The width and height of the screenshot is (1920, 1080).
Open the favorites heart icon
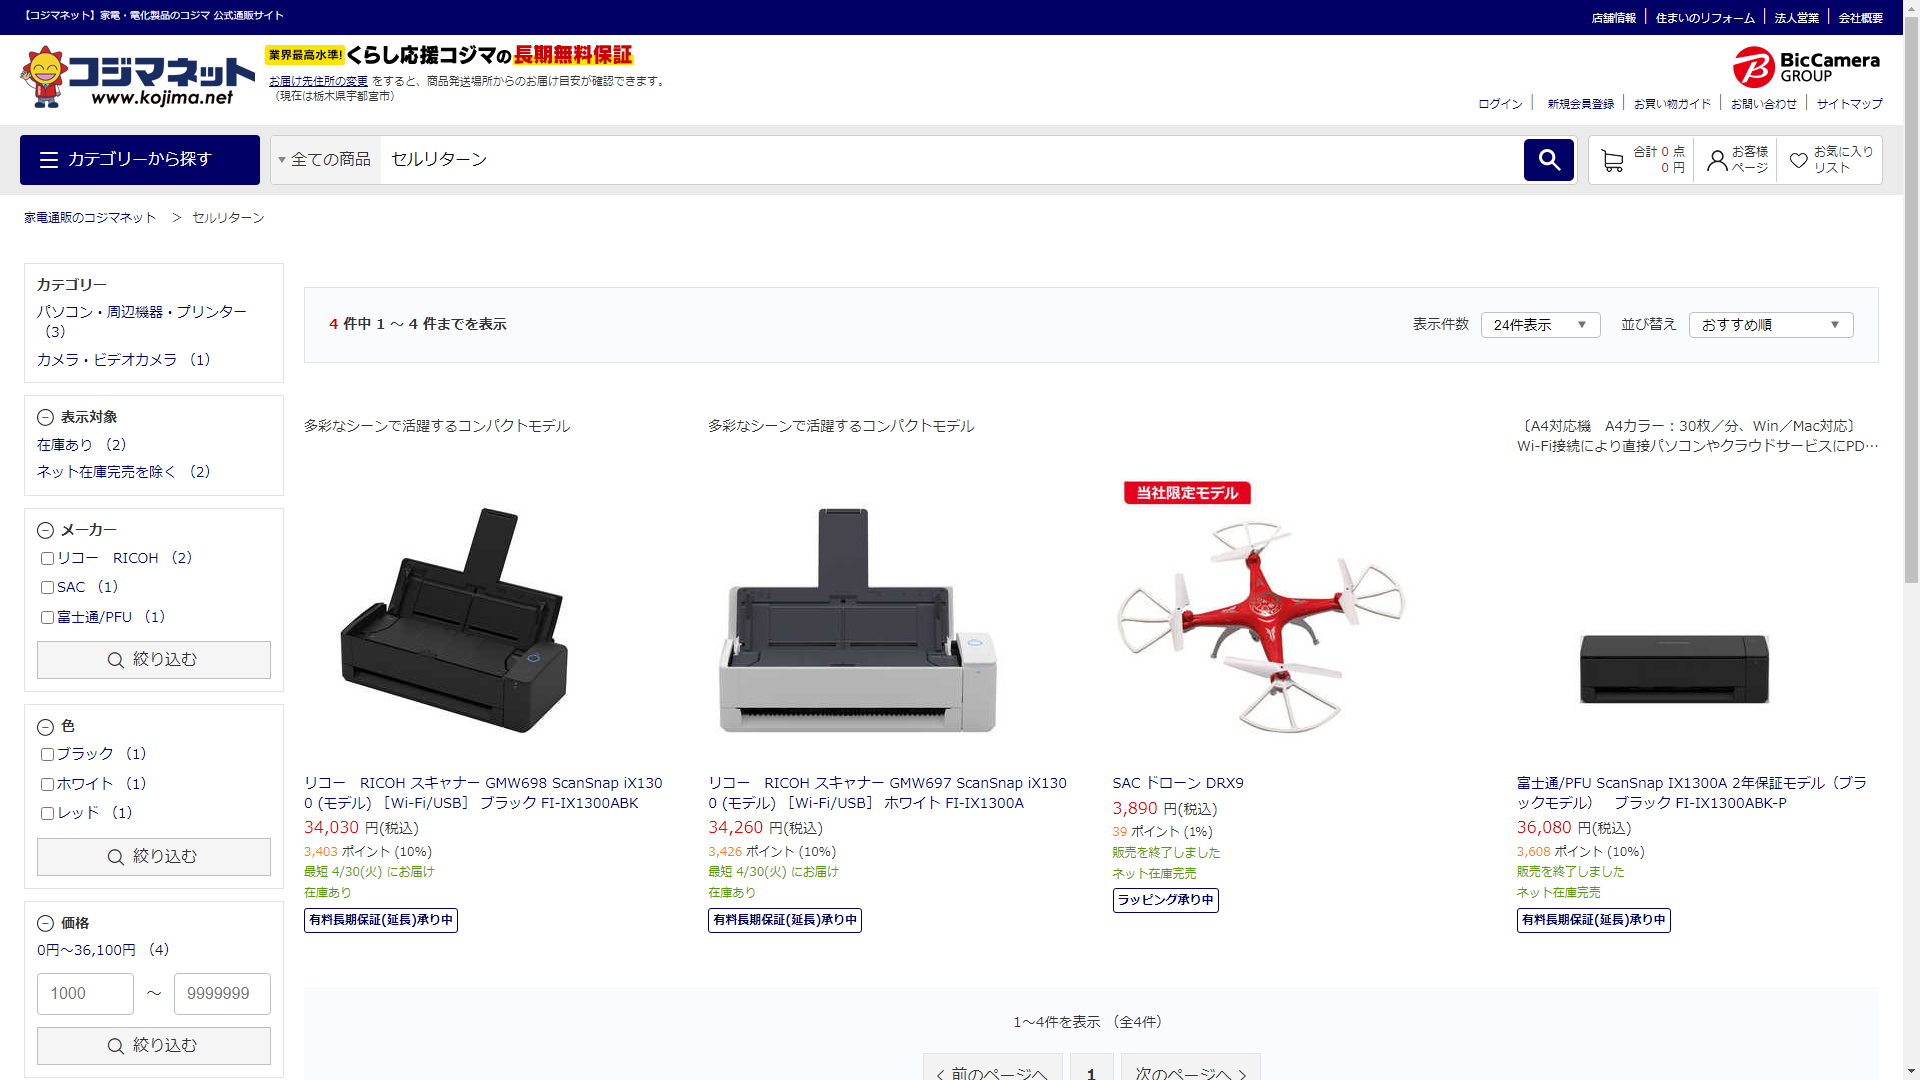[x=1798, y=160]
